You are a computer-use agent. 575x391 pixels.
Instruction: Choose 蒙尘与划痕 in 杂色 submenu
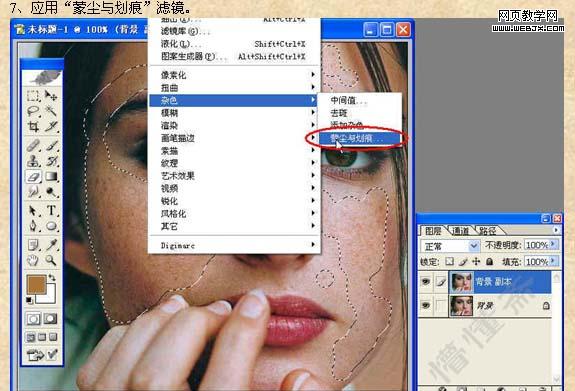(x=359, y=138)
